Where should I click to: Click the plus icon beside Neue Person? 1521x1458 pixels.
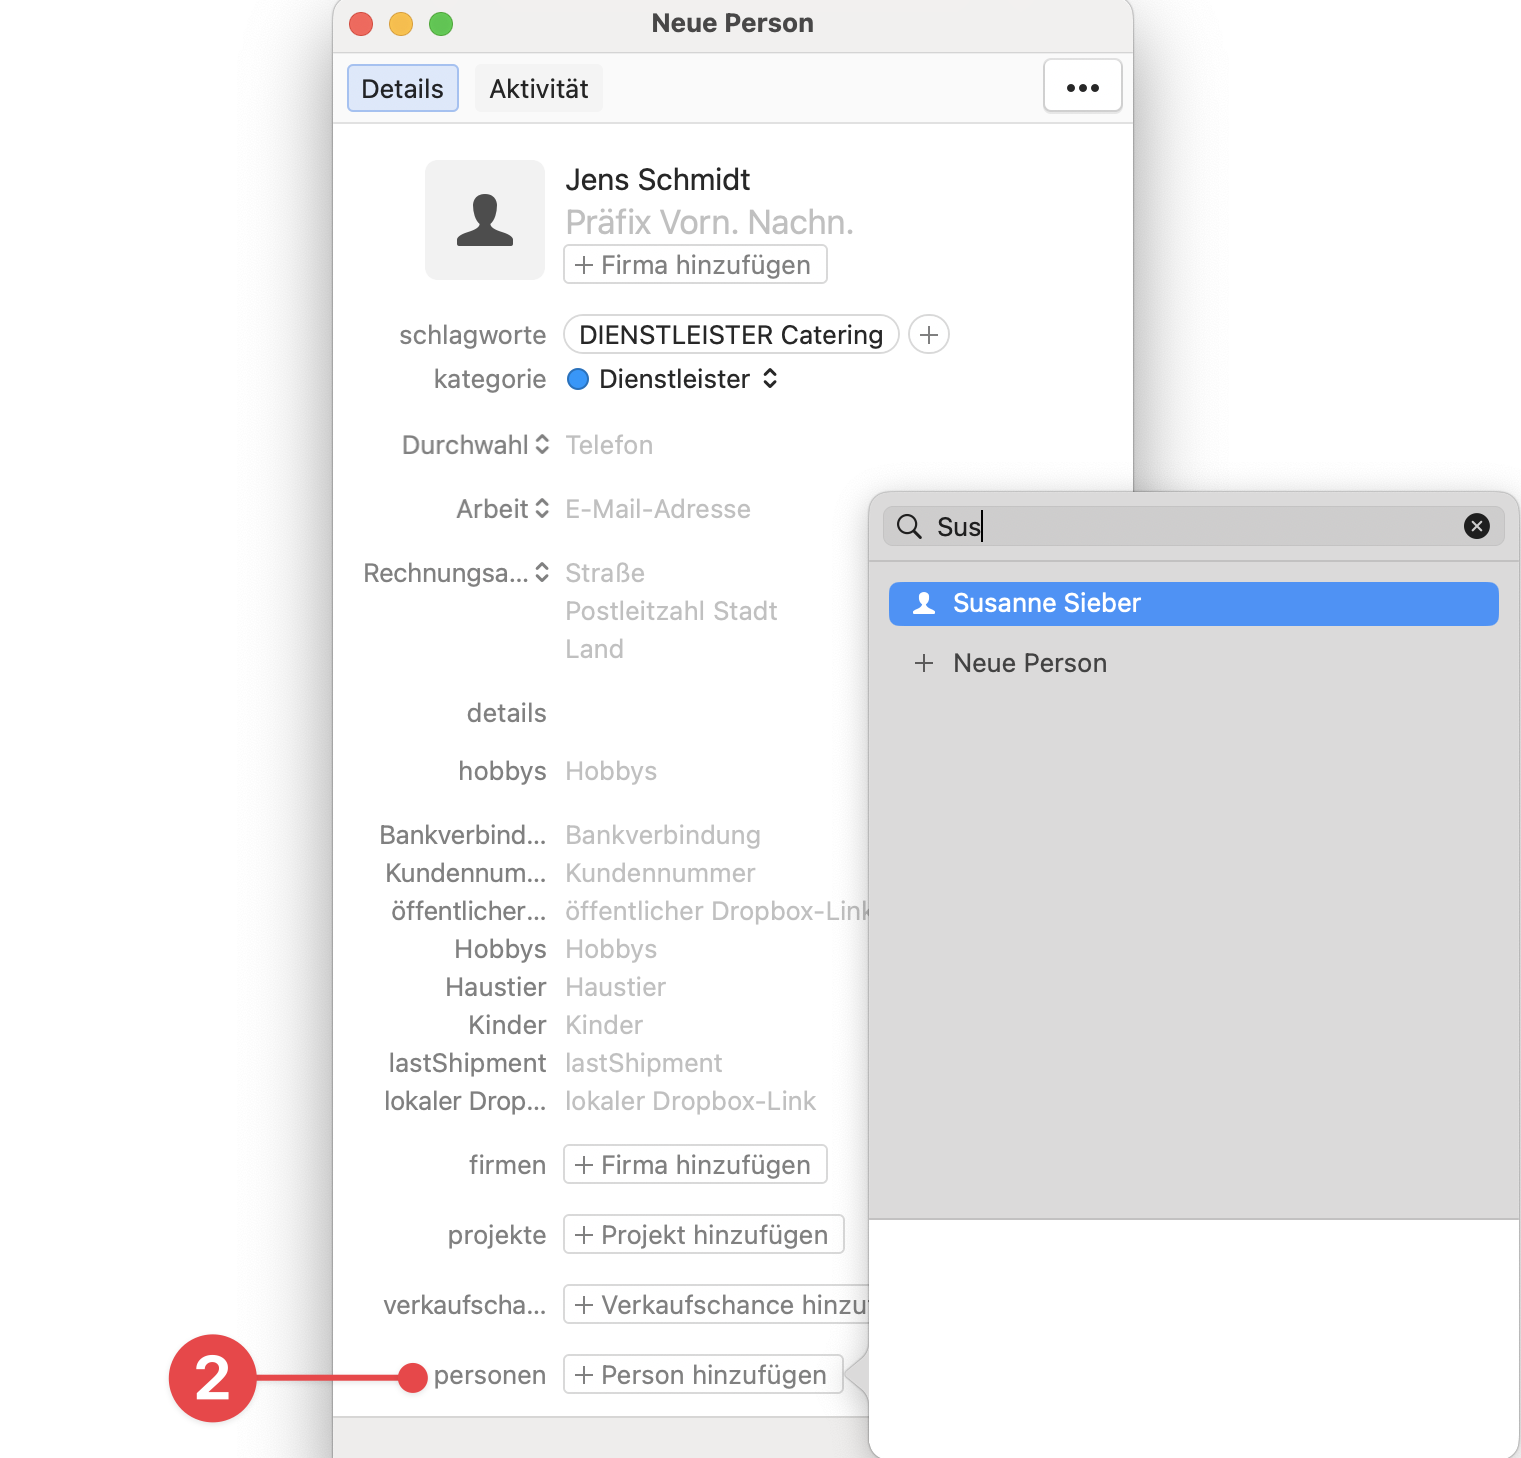[x=924, y=663]
